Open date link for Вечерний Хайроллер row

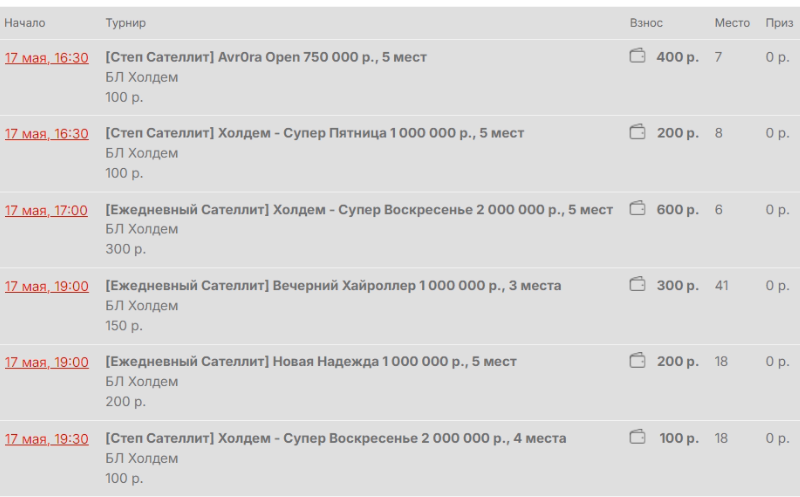coord(46,286)
